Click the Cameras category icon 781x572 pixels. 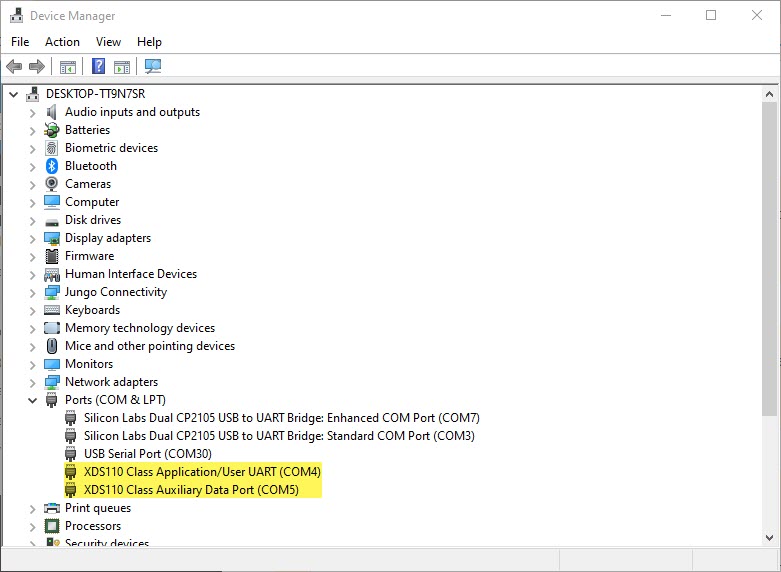(x=52, y=184)
